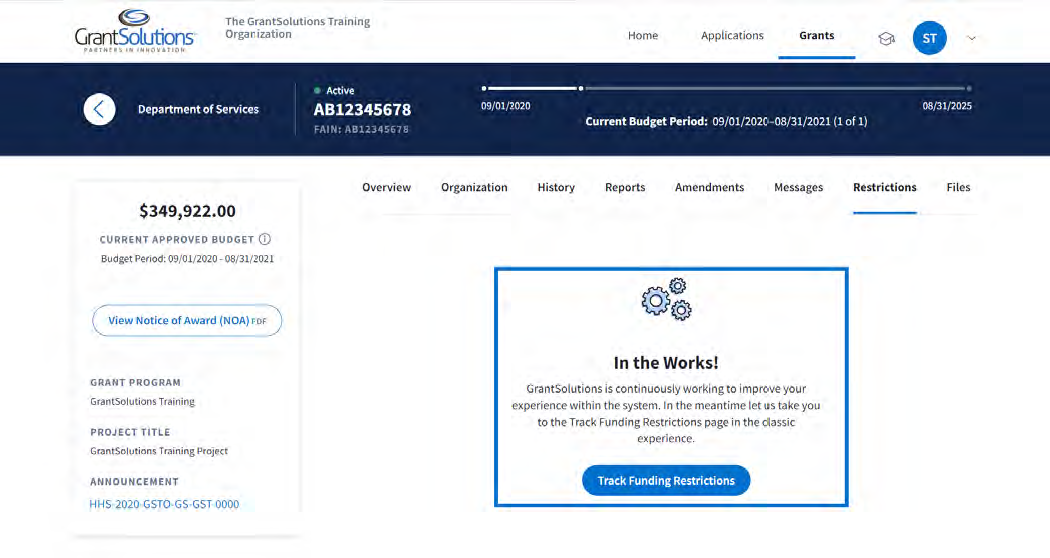Select the Grants menu item
This screenshot has width=1050, height=558.
point(816,36)
